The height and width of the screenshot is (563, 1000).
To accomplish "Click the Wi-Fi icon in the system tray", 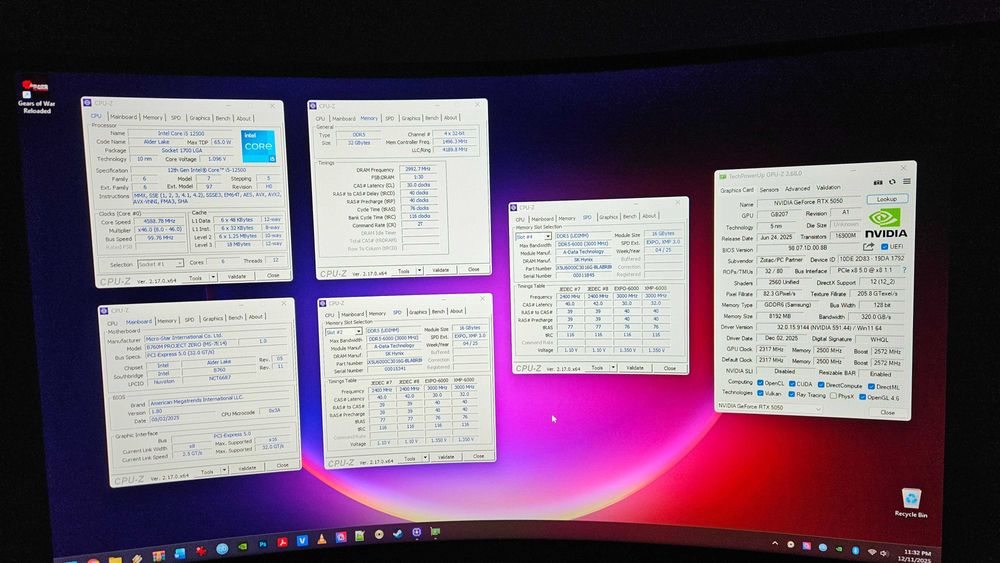I will (872, 552).
